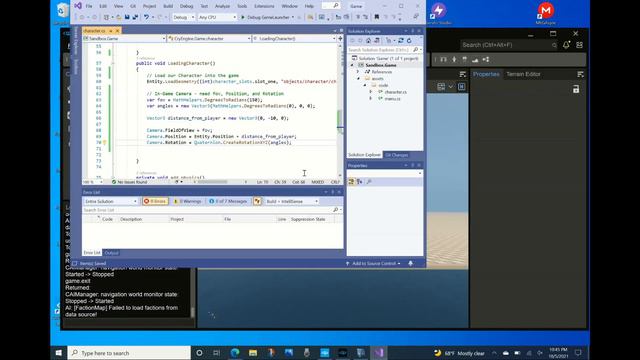Open File Explorer from taskbar
Image resolution: width=640 pixels, height=360 pixels.
(x=253, y=353)
